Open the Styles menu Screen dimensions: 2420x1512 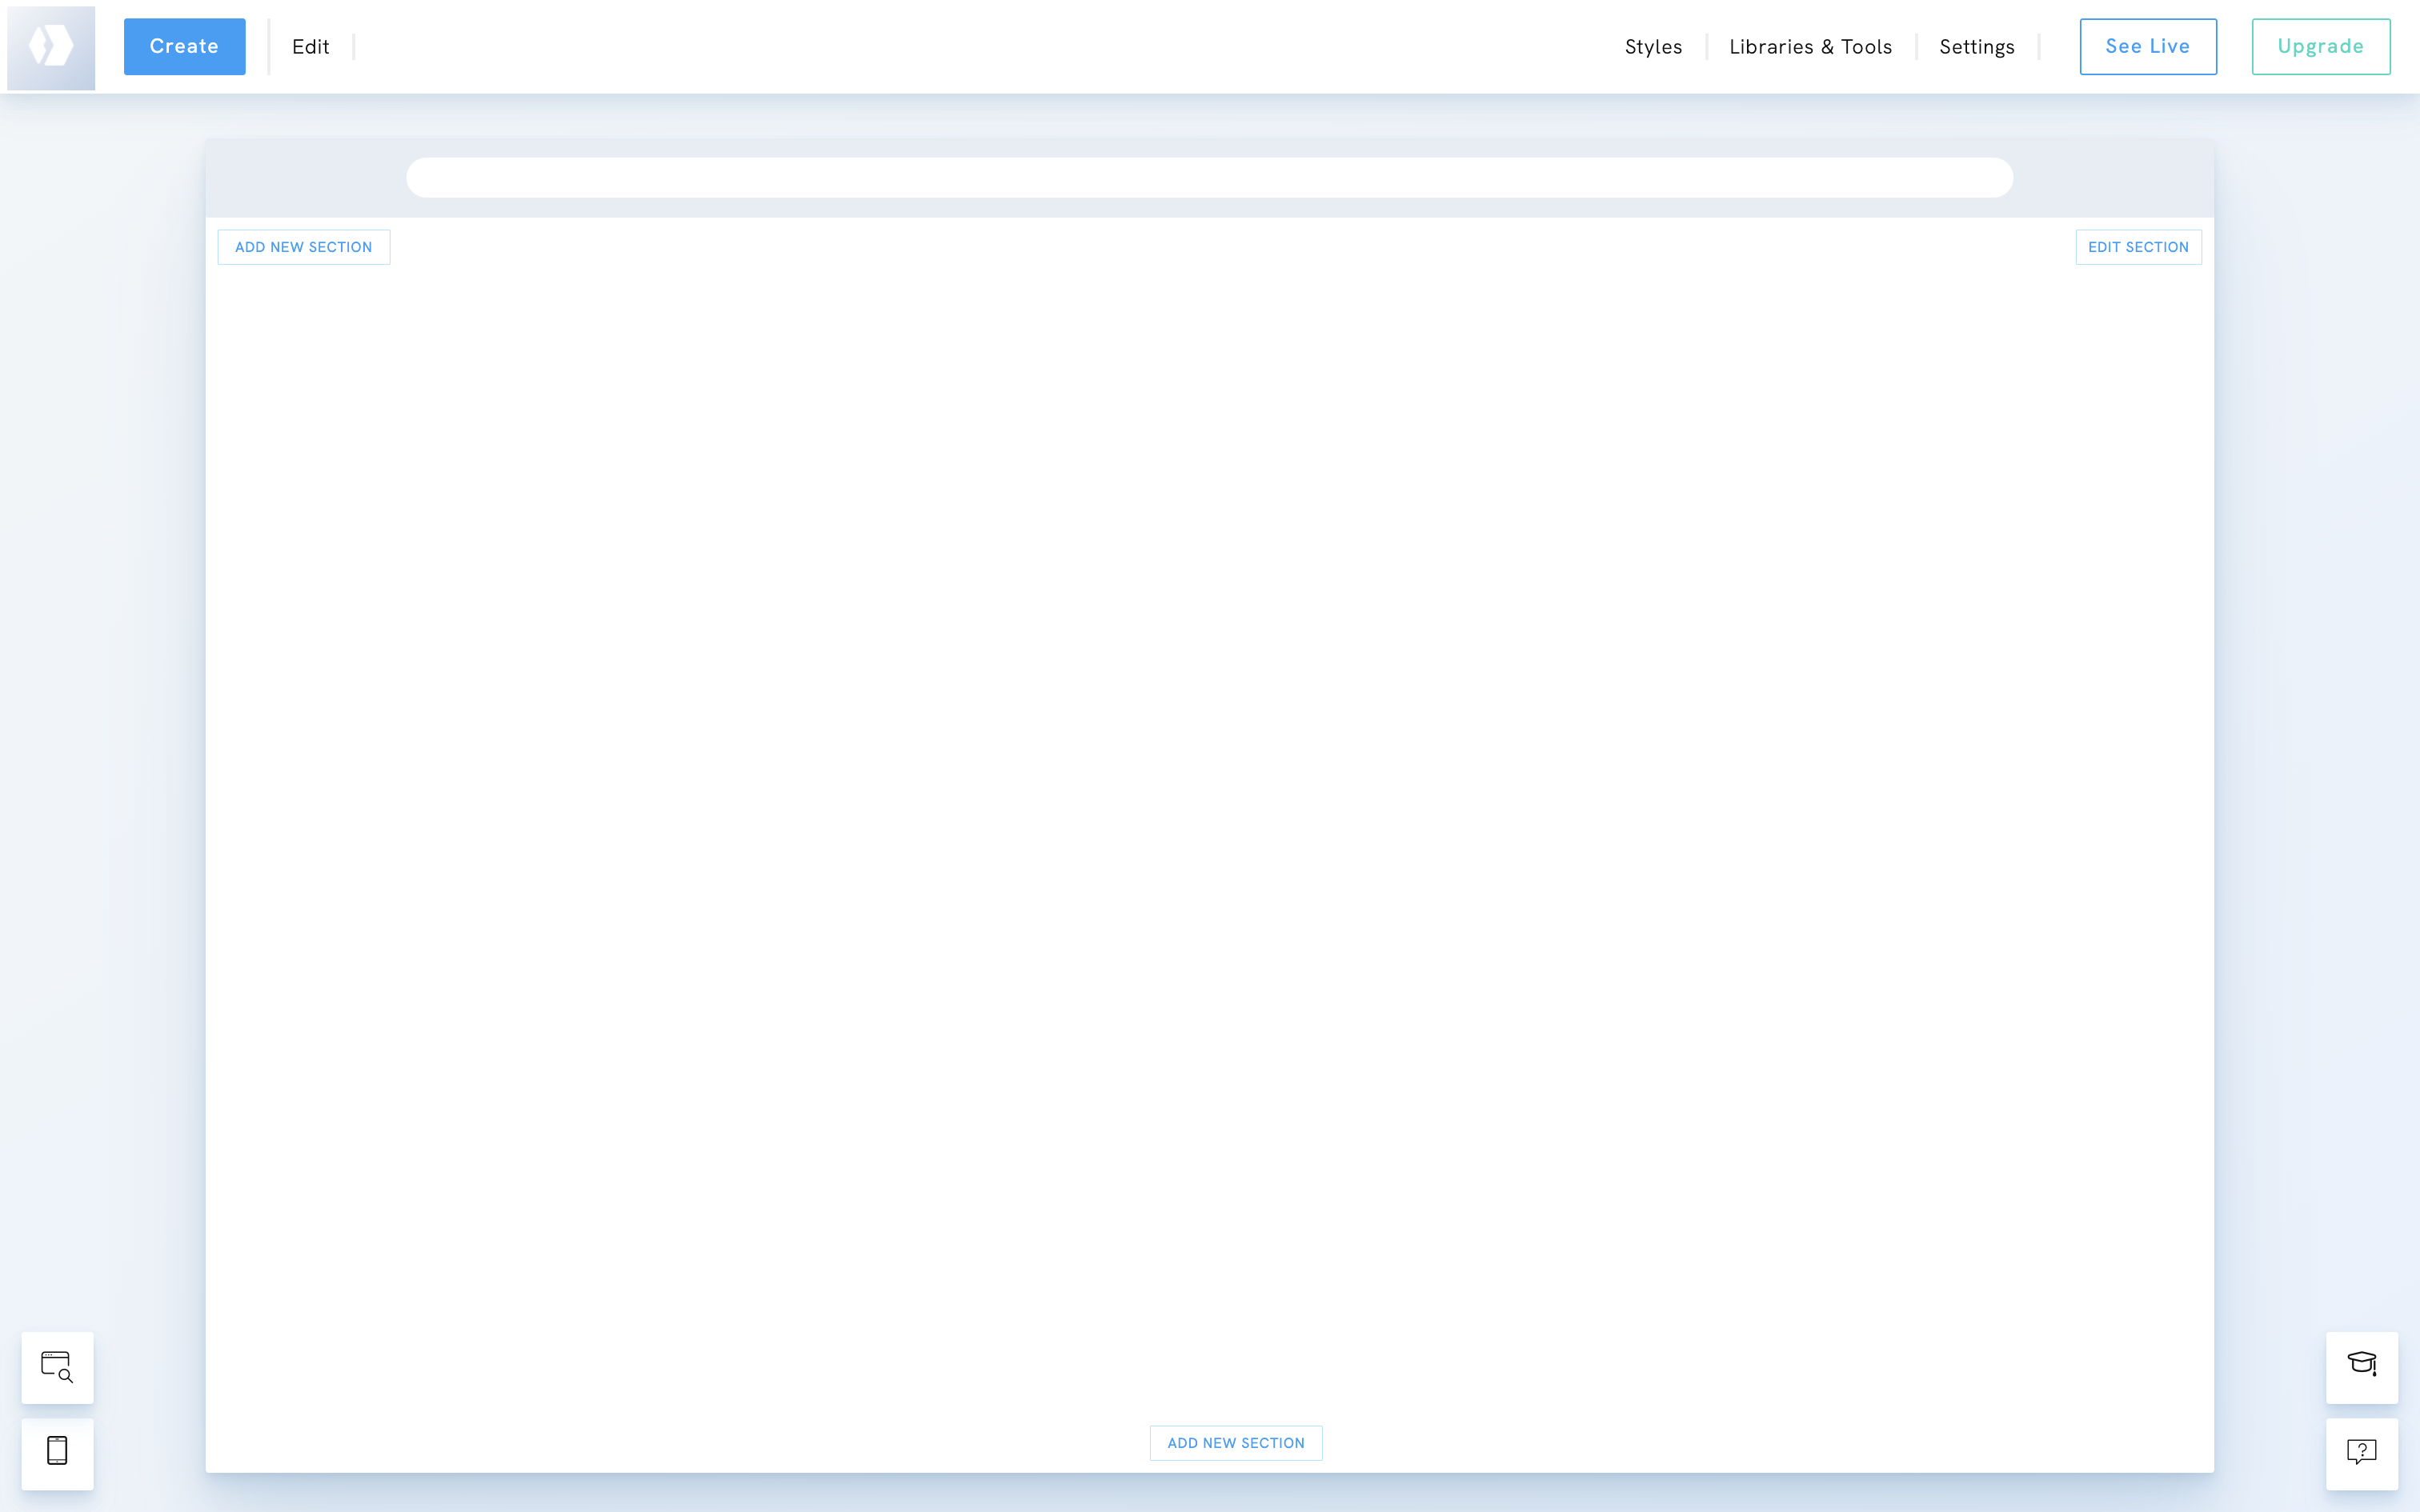pyautogui.click(x=1652, y=46)
